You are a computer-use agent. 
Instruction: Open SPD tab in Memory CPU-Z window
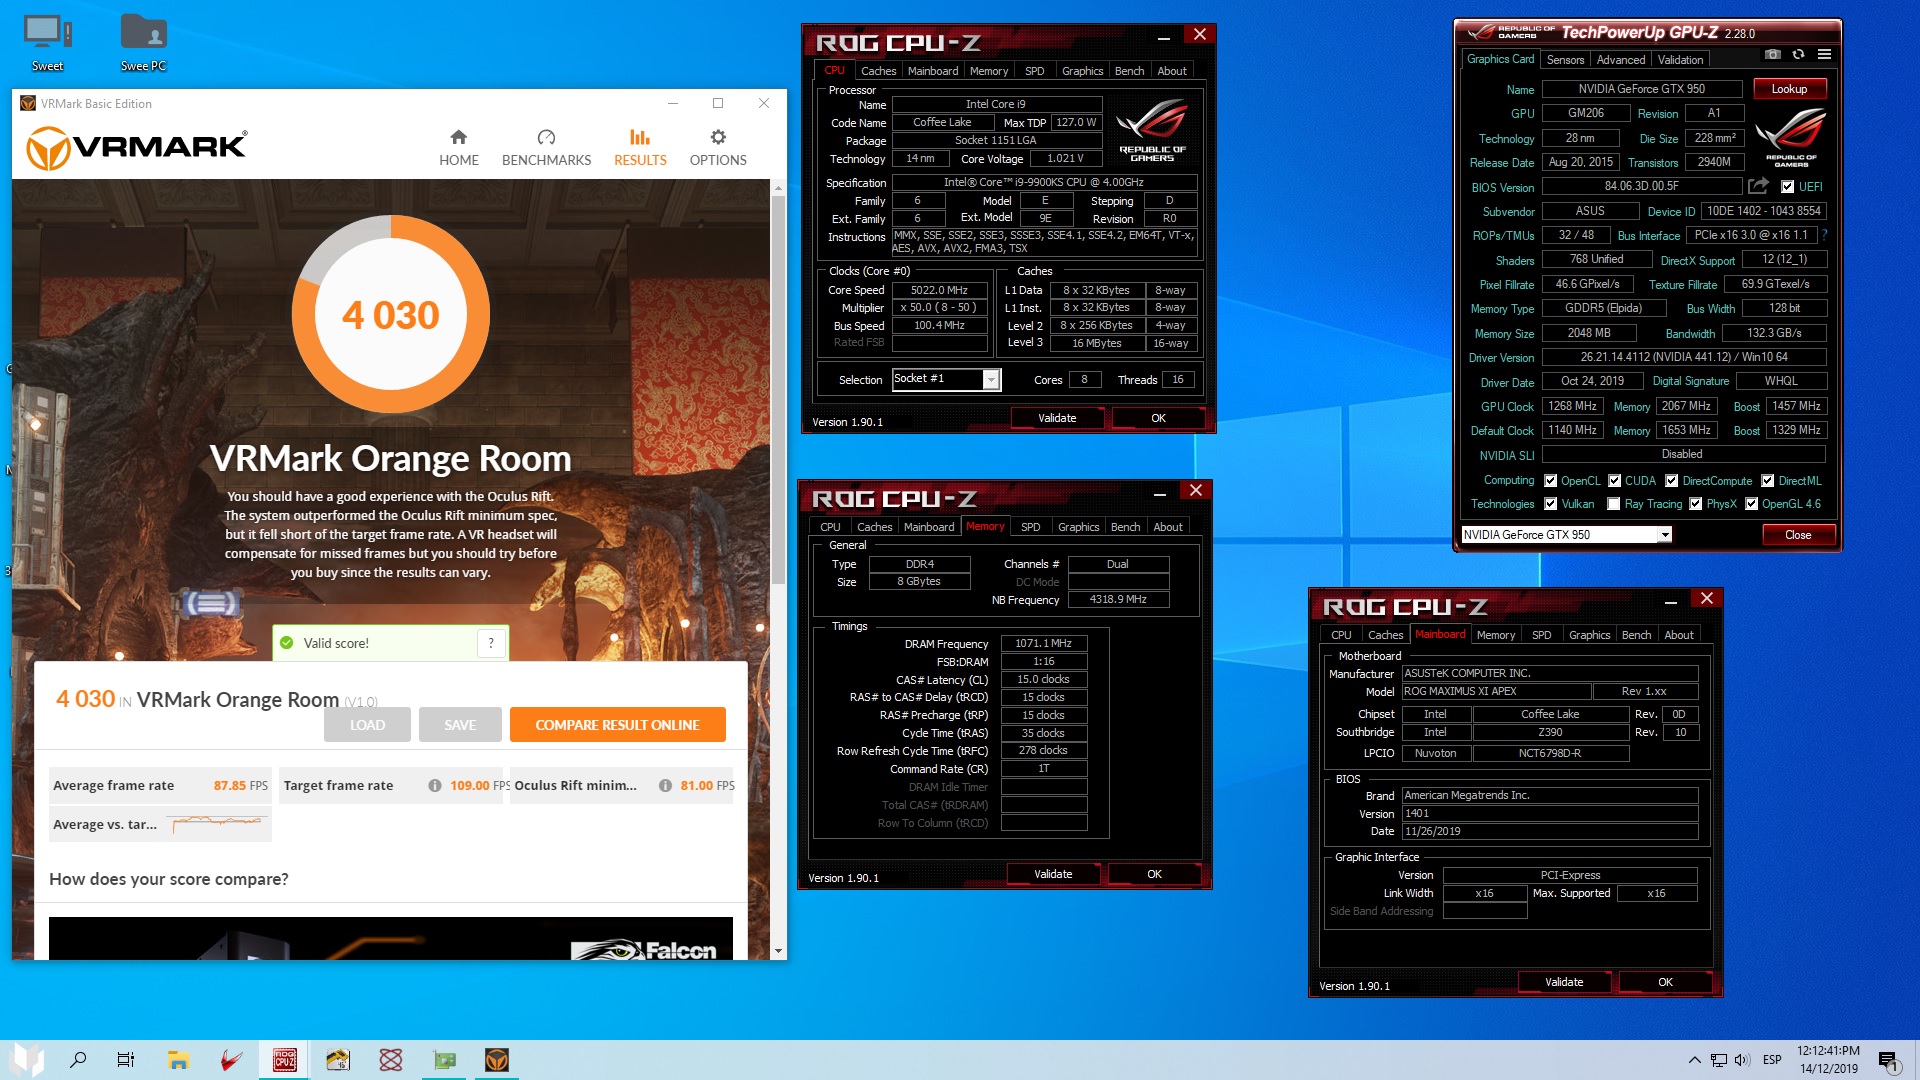point(1030,527)
